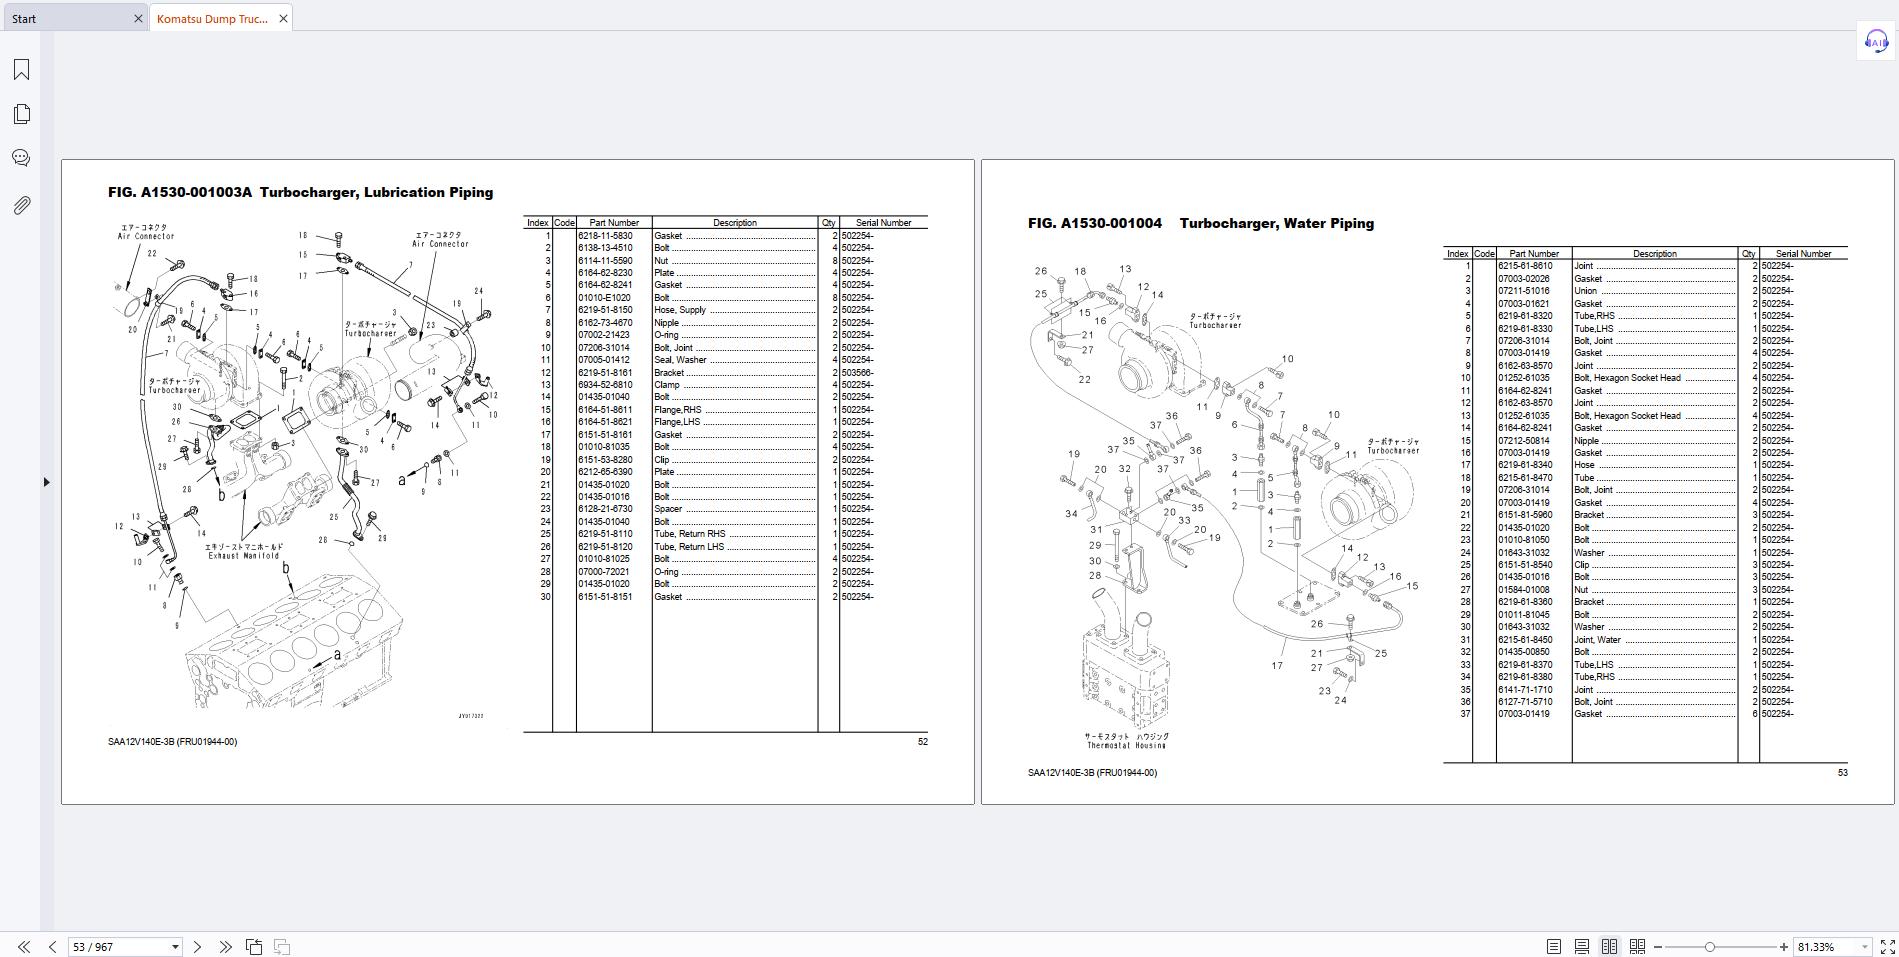Close the Komatsu Dump Truck tab
Screen dimensions: 1899x957
click(283, 19)
